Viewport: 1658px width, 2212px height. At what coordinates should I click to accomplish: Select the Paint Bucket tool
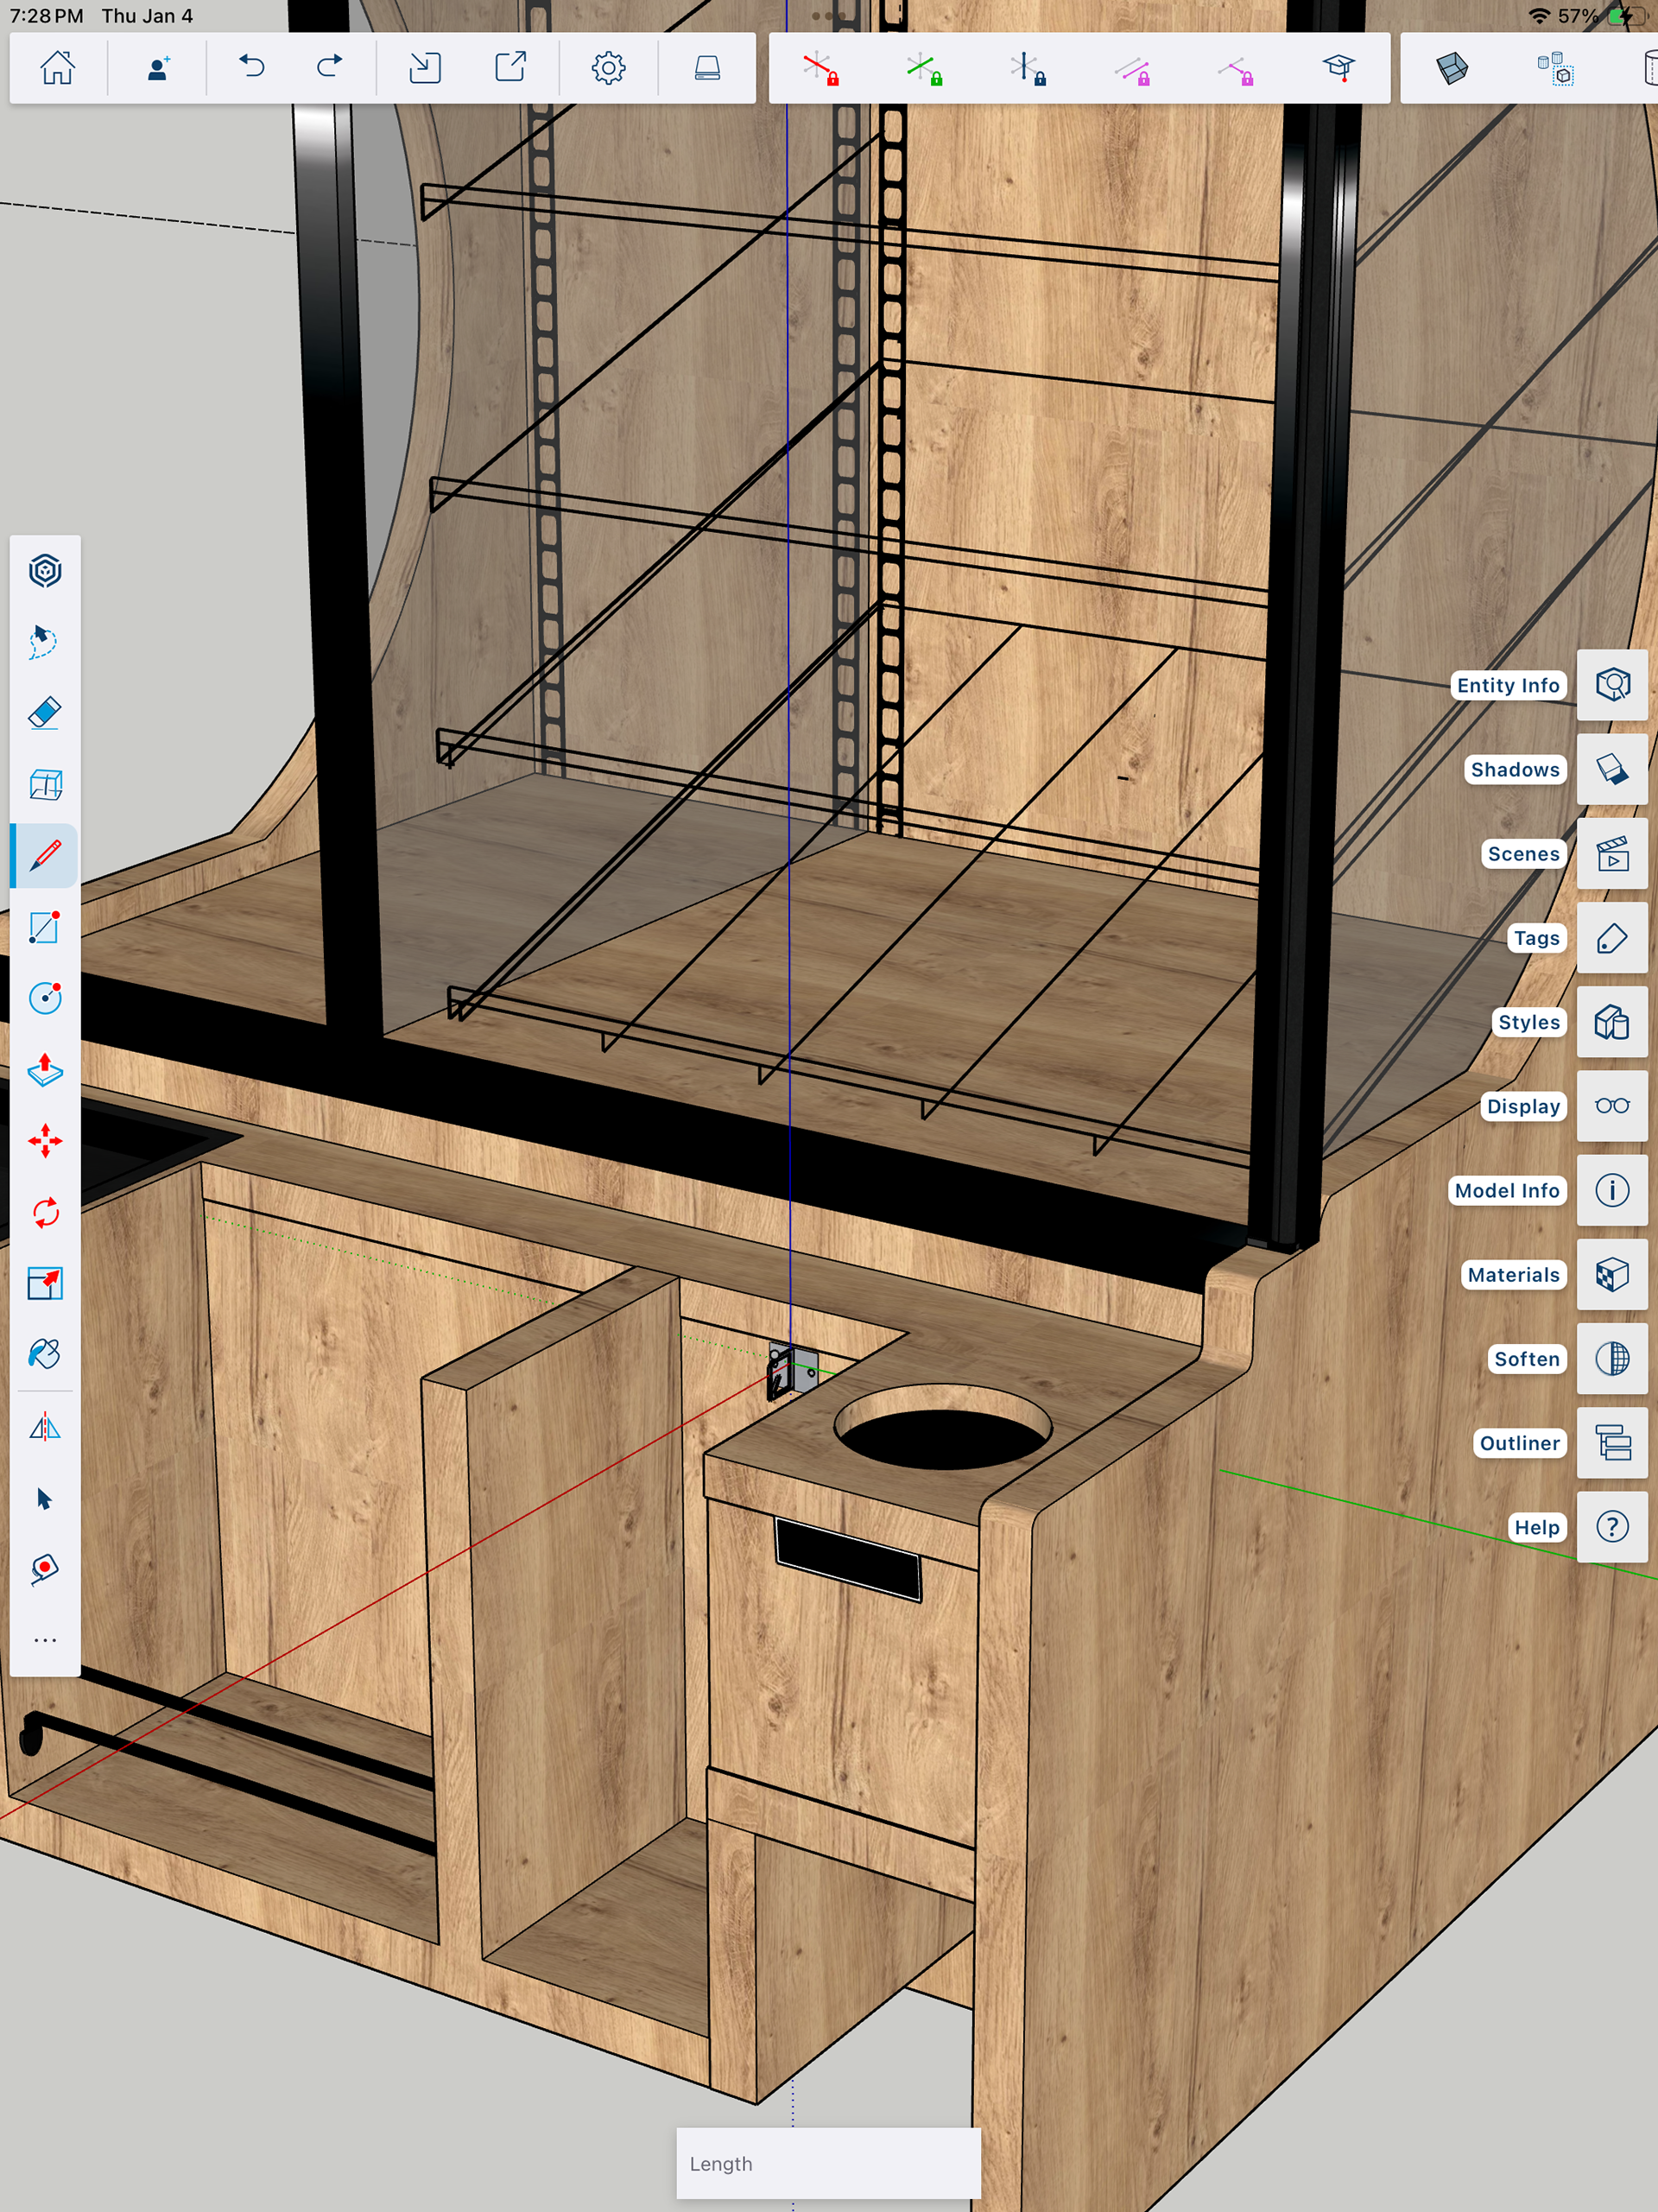tap(45, 1355)
